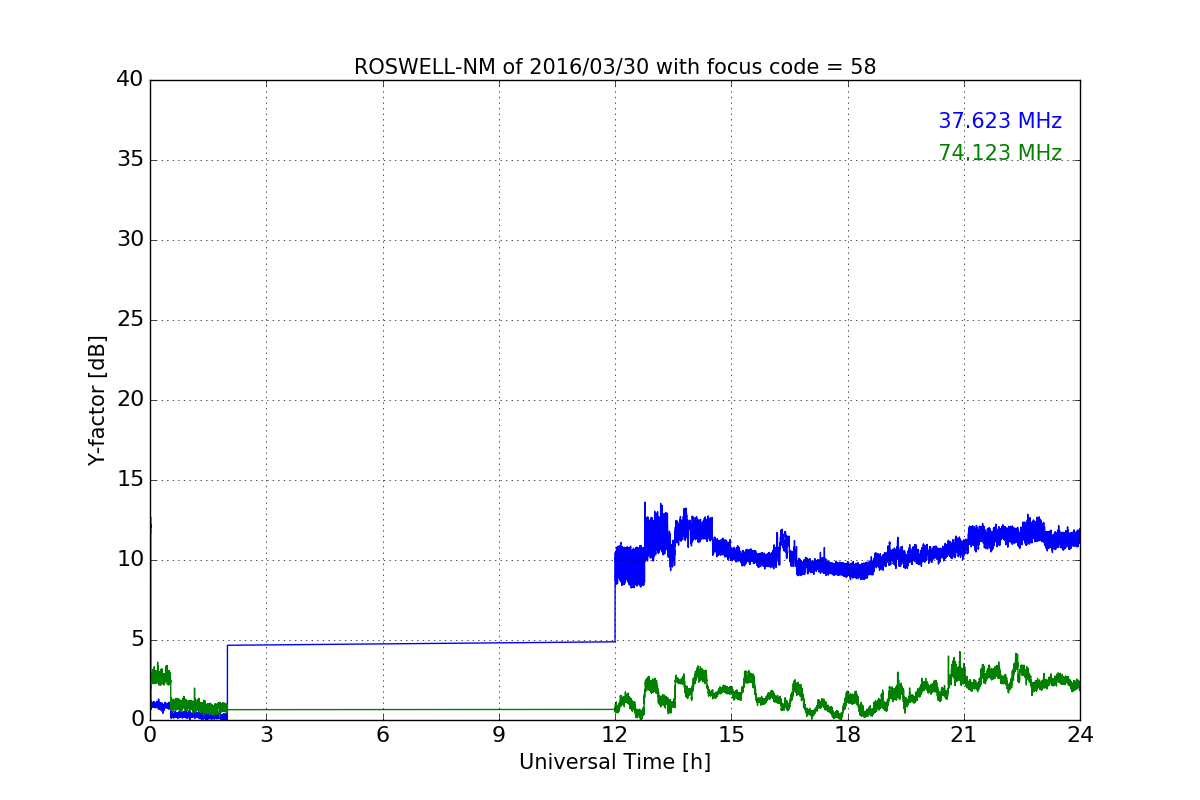Click the Y-factor [dB] axis label
The height and width of the screenshot is (800, 1200).
tap(97, 400)
